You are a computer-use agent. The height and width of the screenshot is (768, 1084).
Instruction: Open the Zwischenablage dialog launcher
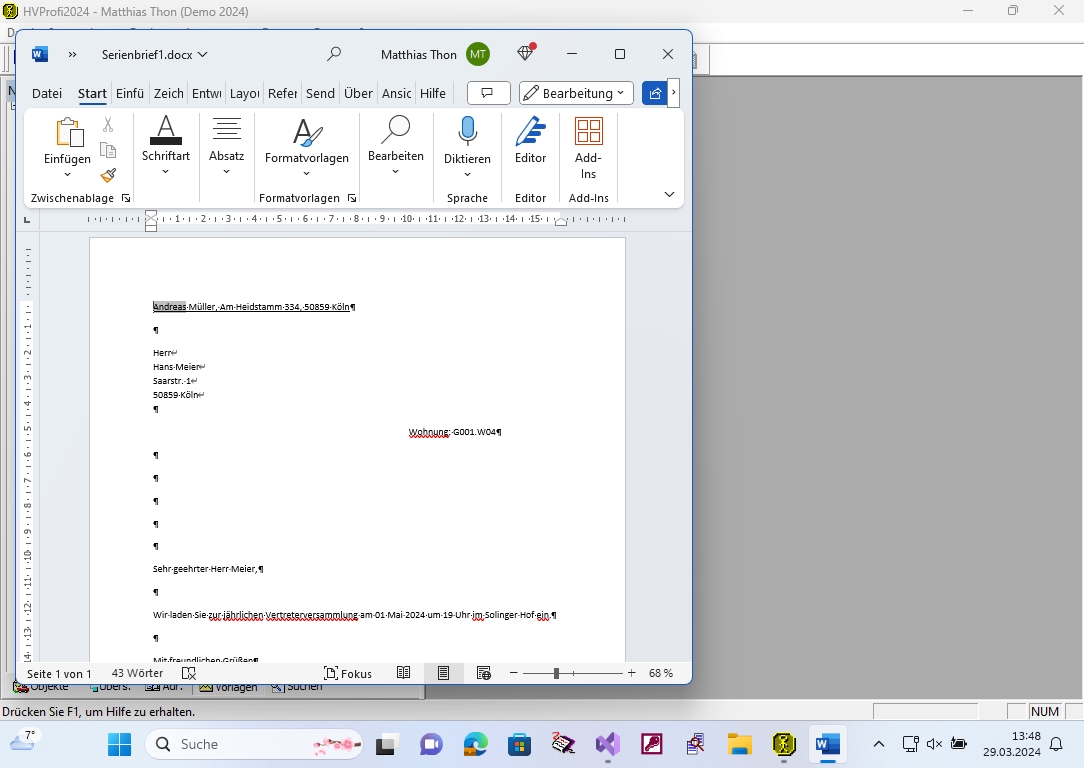coord(126,198)
